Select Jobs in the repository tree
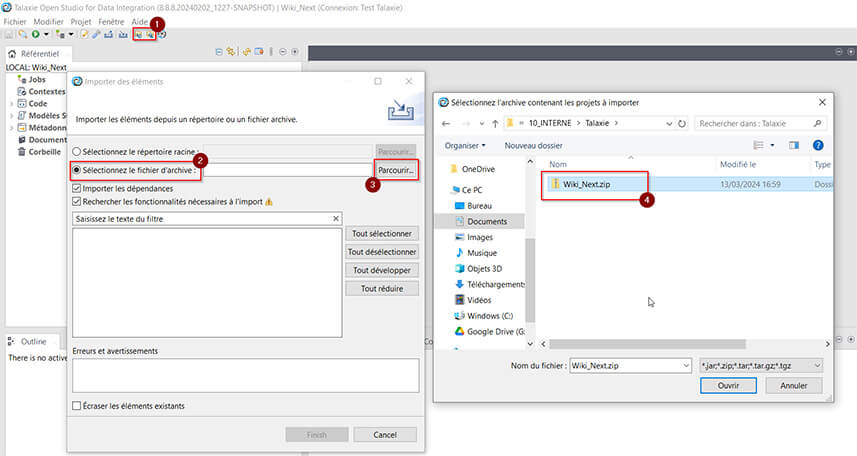 tap(37, 80)
